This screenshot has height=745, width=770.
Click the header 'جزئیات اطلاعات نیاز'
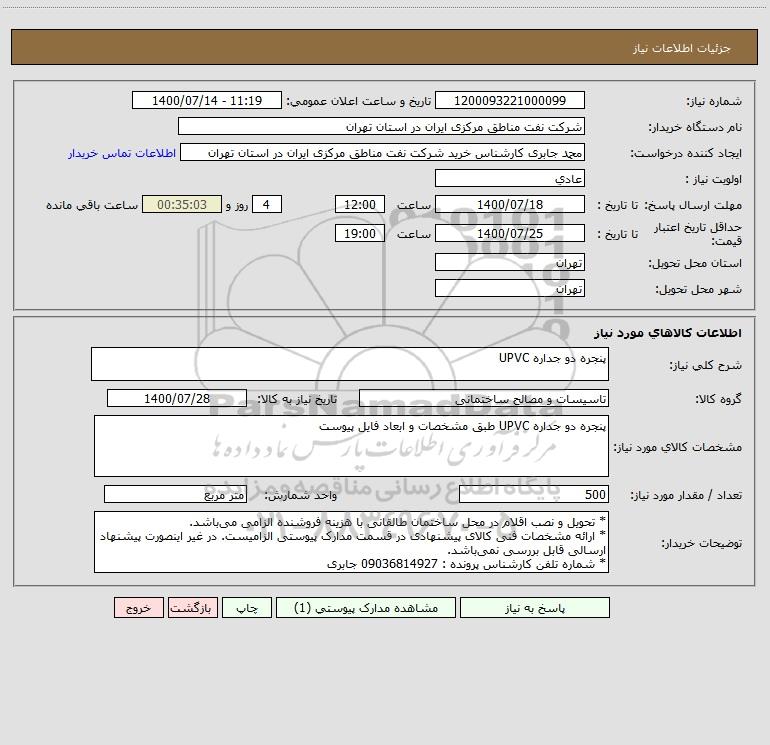pos(682,48)
